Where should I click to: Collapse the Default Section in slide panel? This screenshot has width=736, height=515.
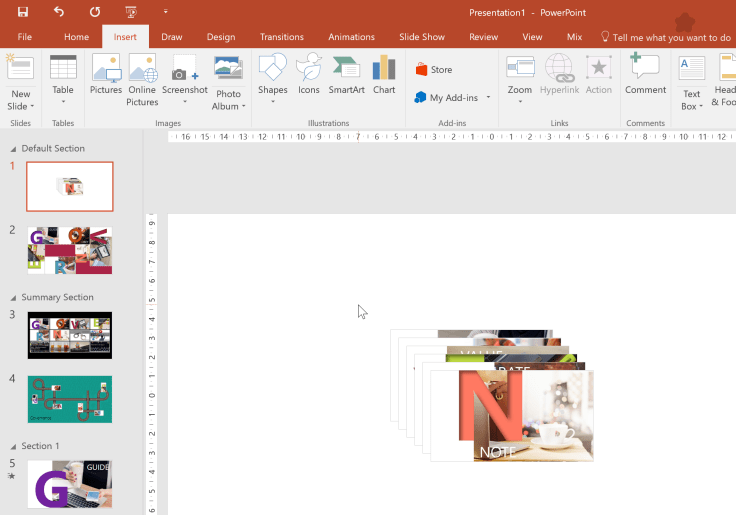pyautogui.click(x=13, y=149)
